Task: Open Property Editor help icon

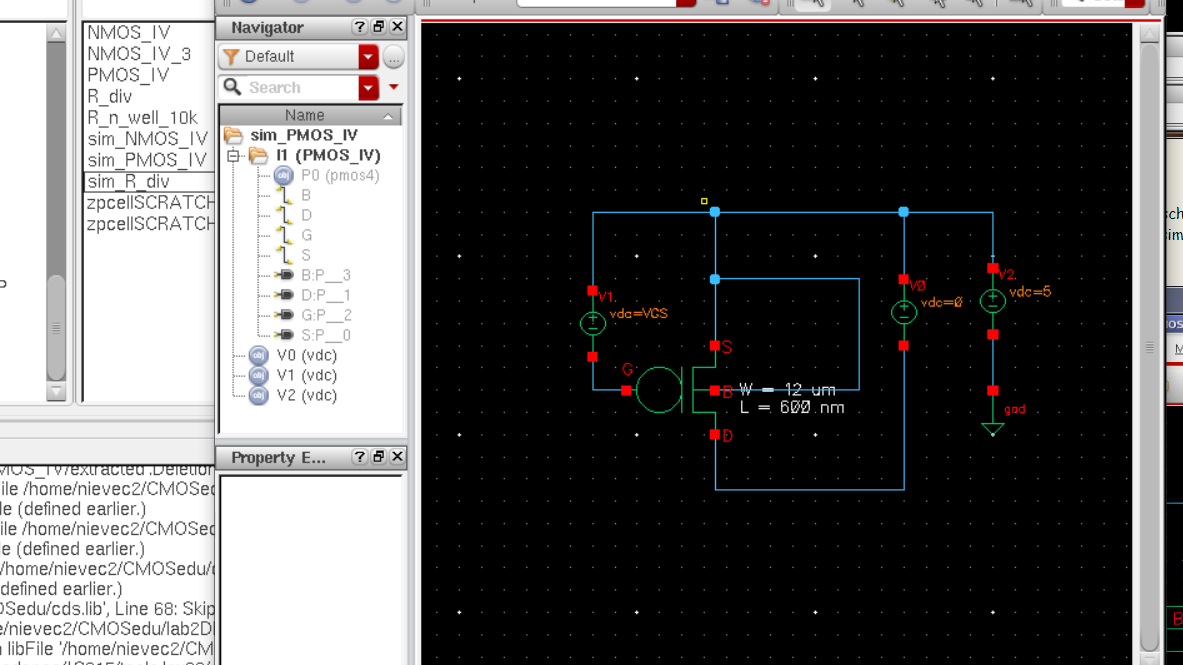Action: 359,457
